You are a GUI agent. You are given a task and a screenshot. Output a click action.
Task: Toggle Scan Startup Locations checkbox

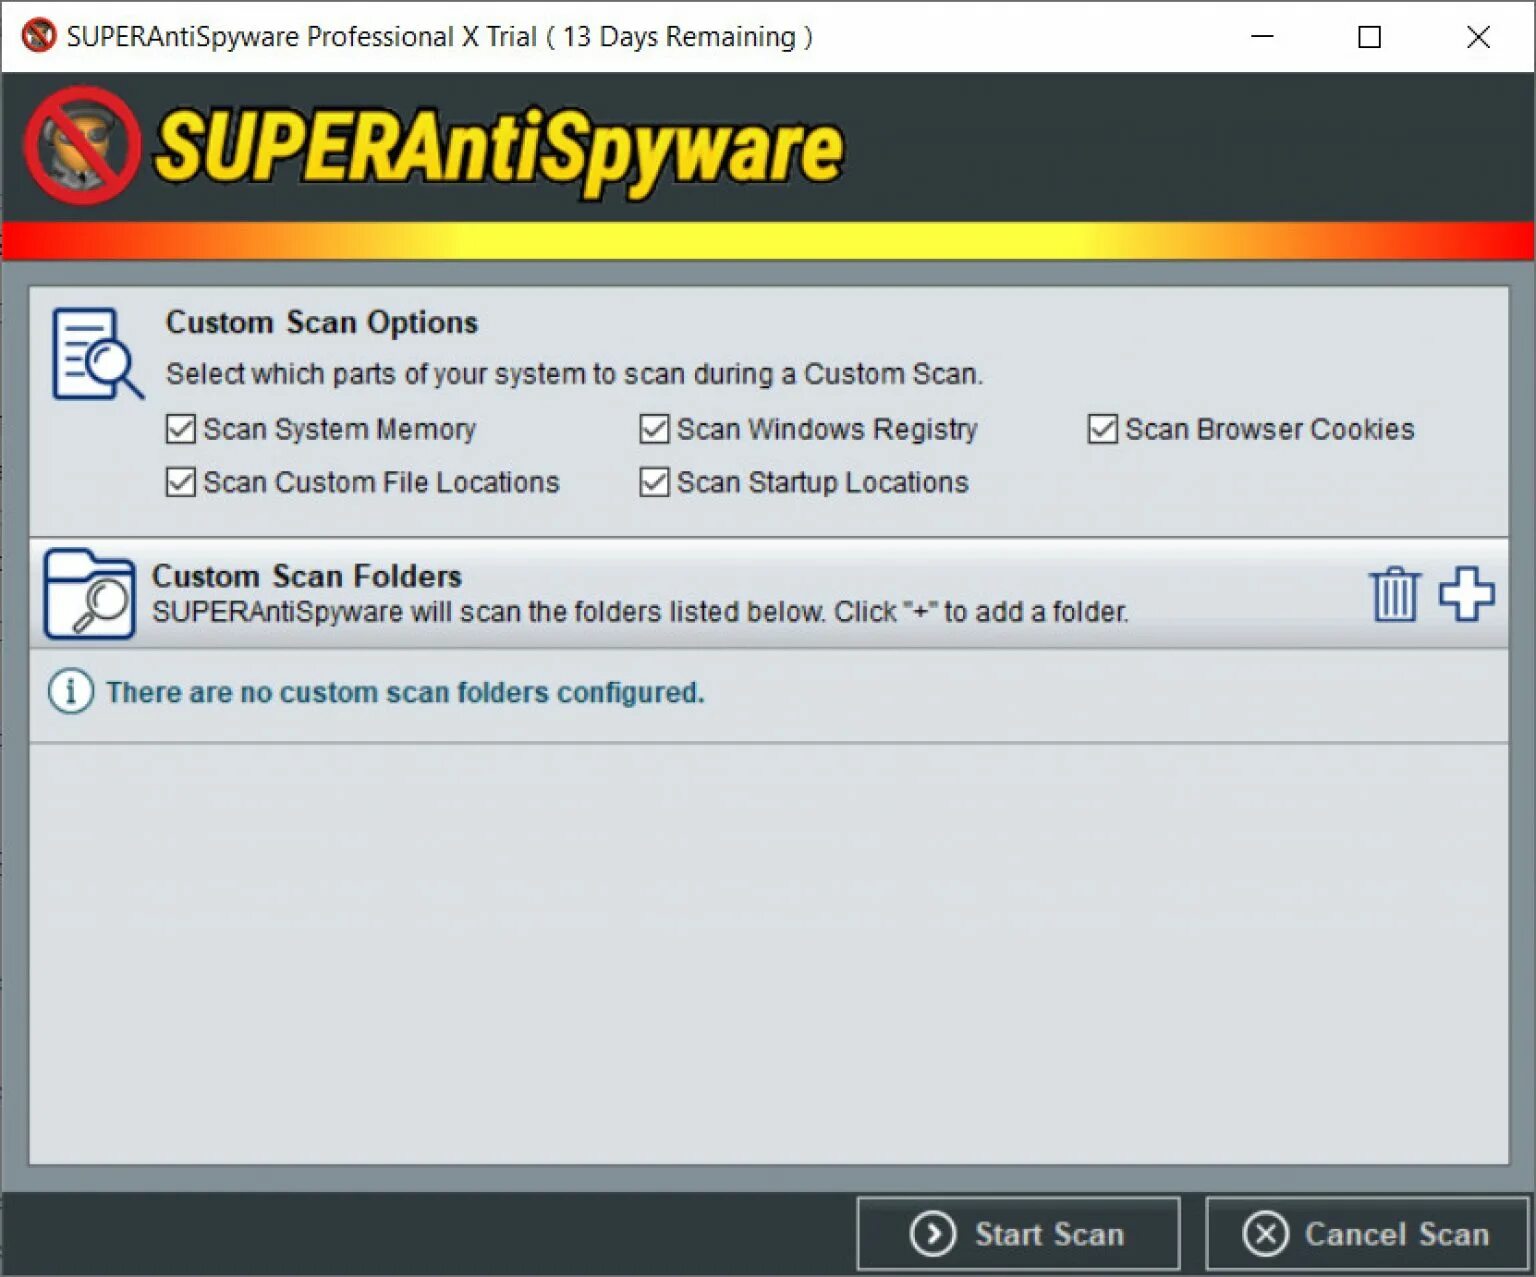654,482
